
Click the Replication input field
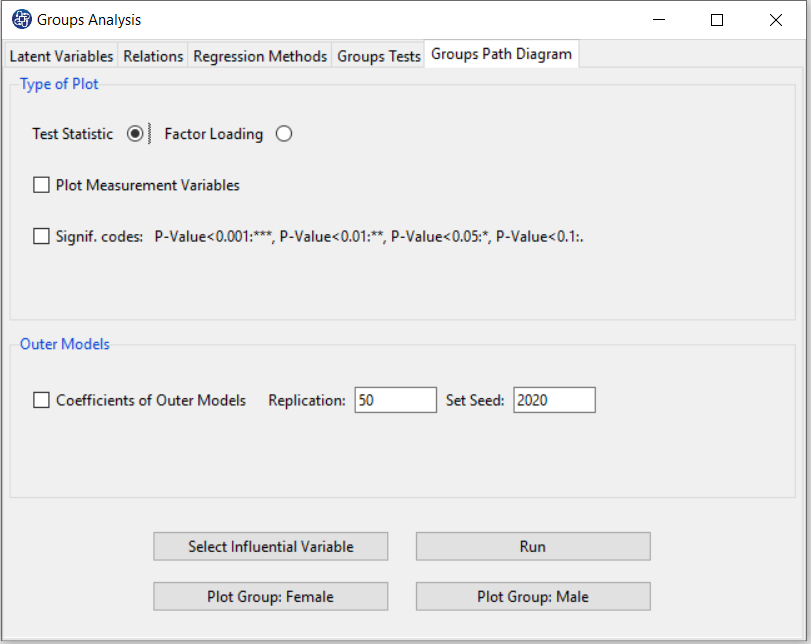pos(396,400)
